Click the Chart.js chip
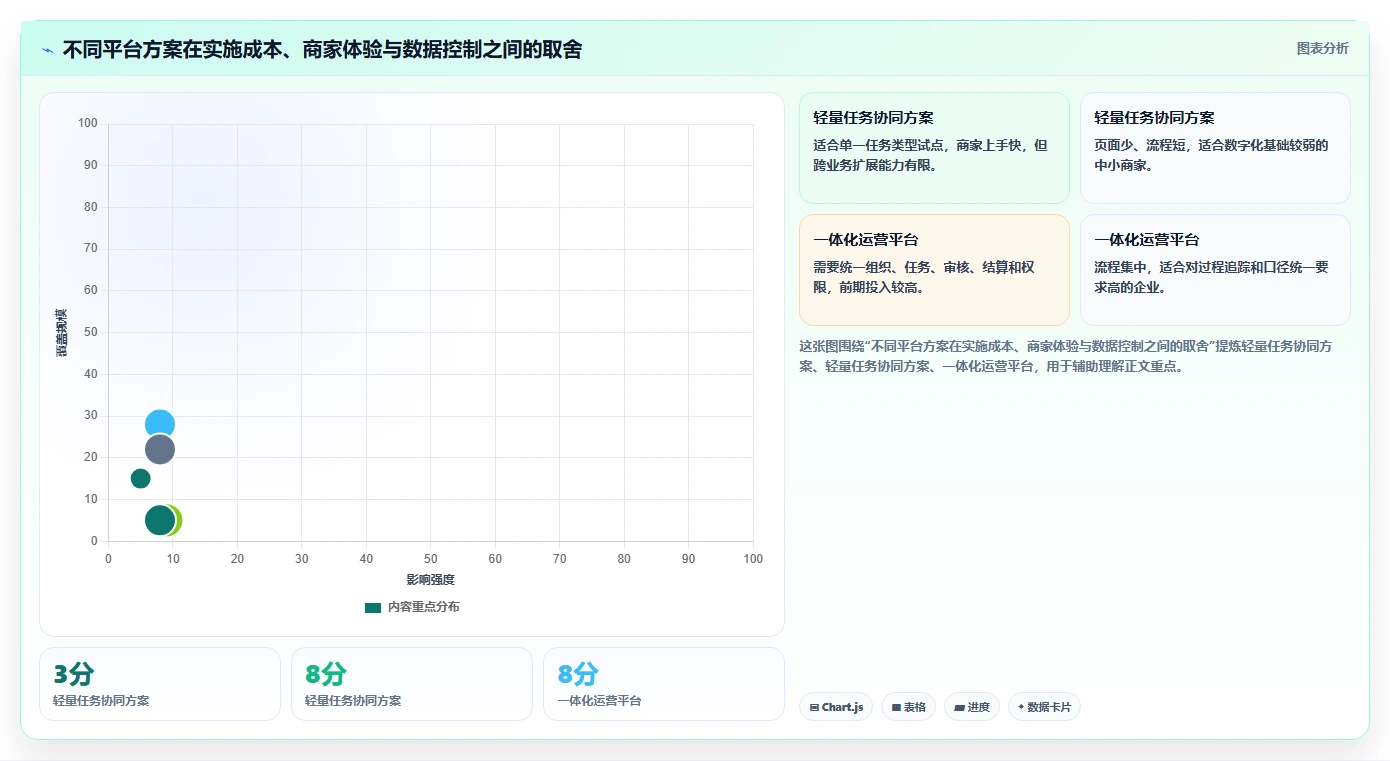The image size is (1390, 761). [x=836, y=707]
